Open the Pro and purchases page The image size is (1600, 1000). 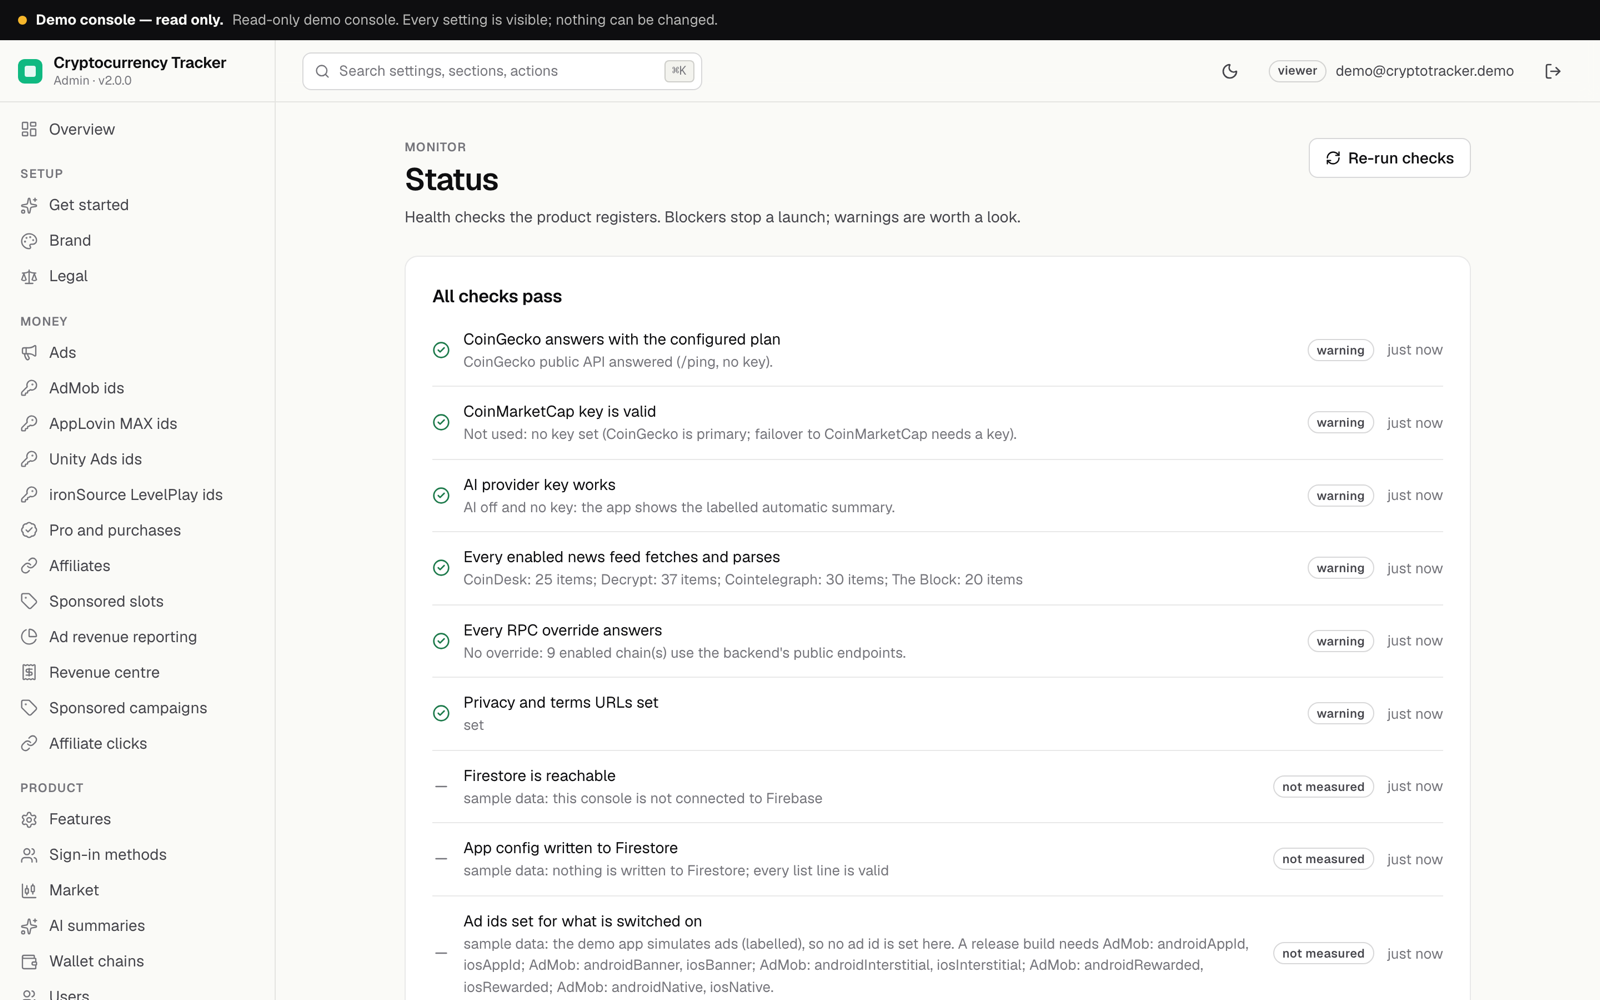click(x=137, y=530)
